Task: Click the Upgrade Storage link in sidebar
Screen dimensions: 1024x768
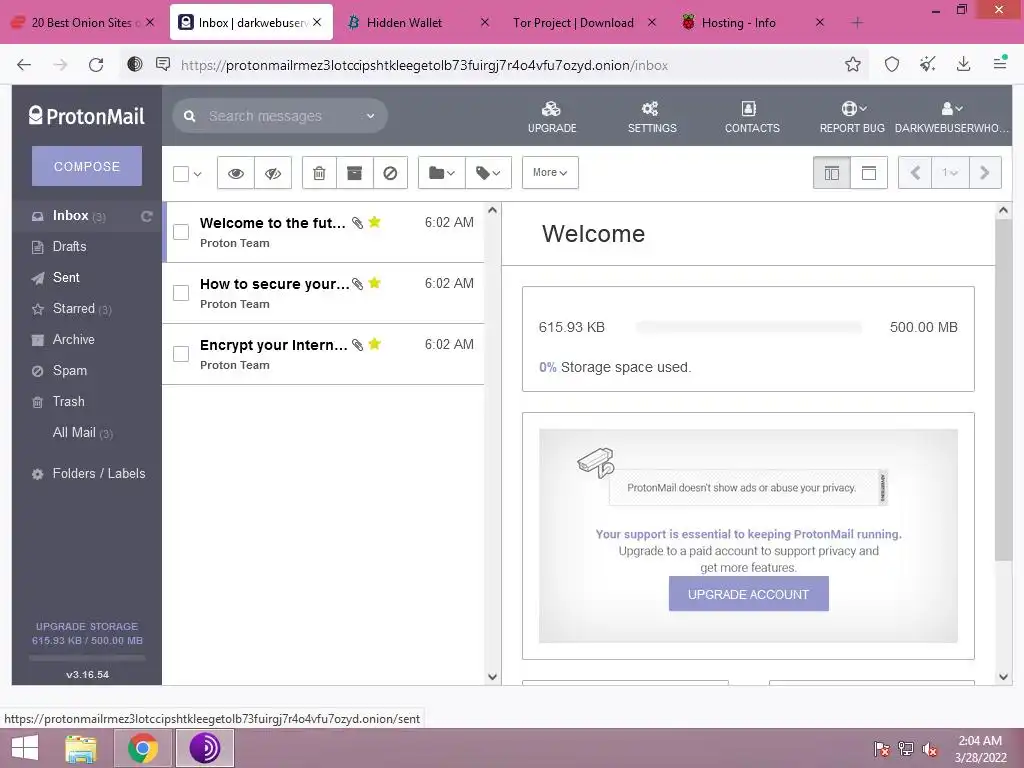Action: click(87, 626)
